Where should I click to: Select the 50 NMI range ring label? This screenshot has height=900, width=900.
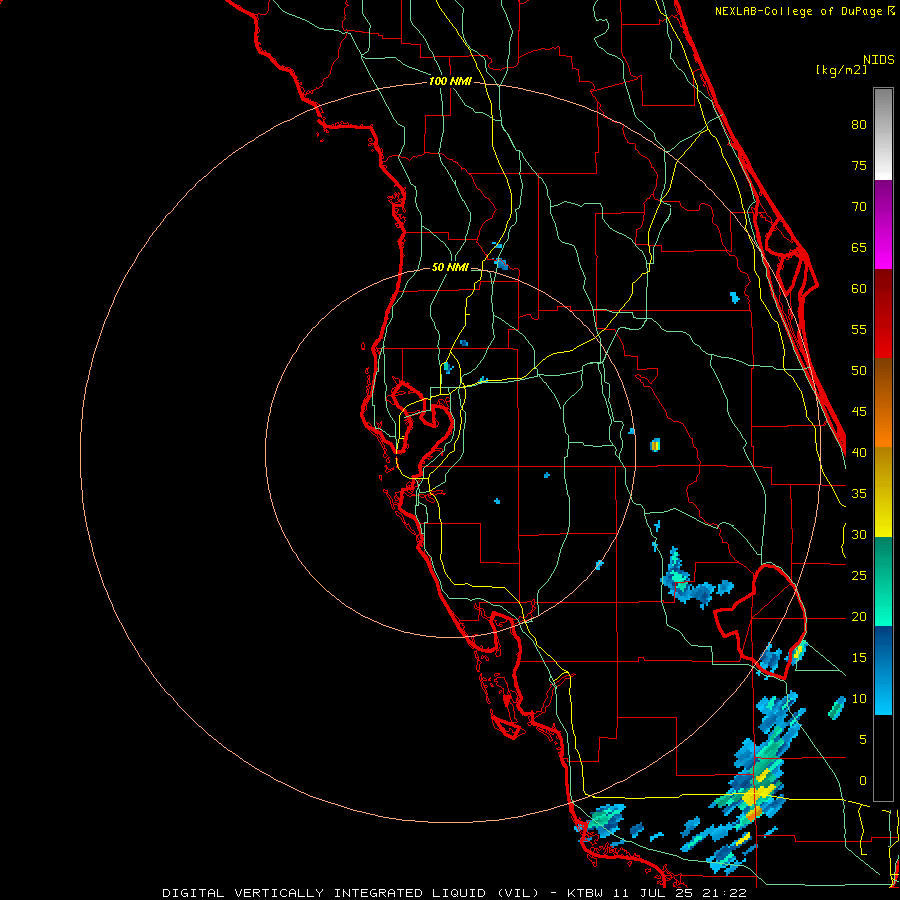click(450, 267)
